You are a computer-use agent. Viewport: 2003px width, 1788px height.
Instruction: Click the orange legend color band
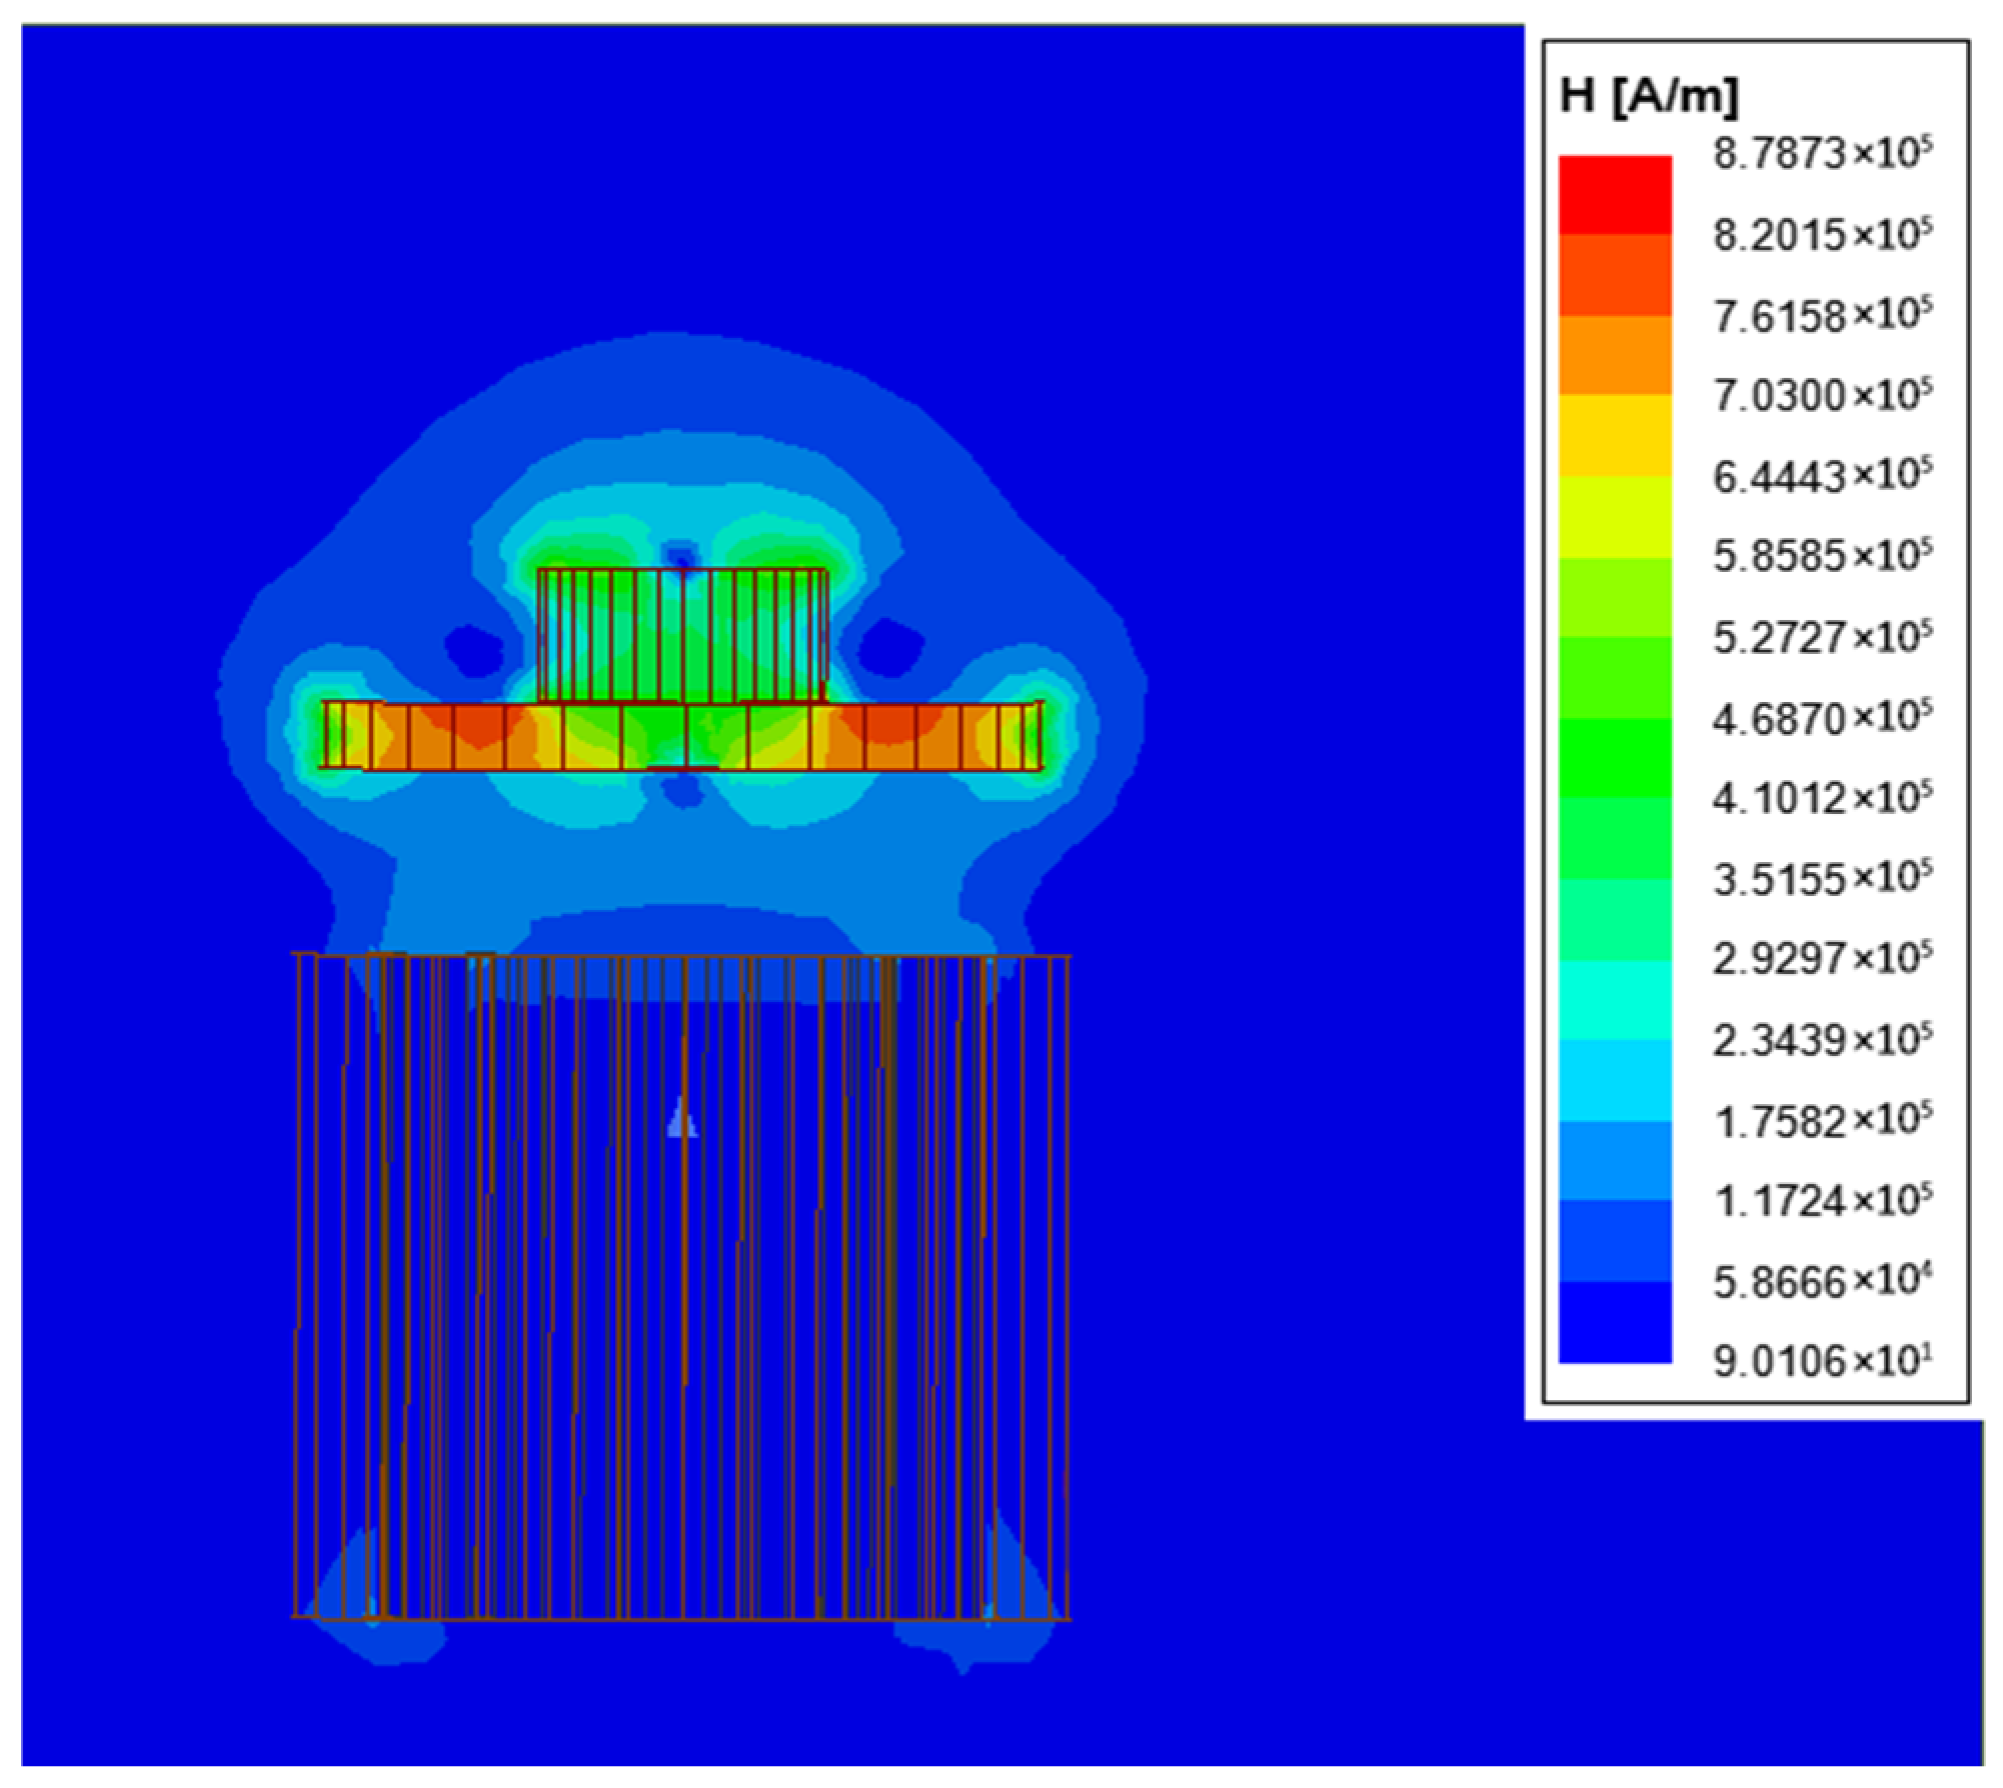click(1614, 355)
